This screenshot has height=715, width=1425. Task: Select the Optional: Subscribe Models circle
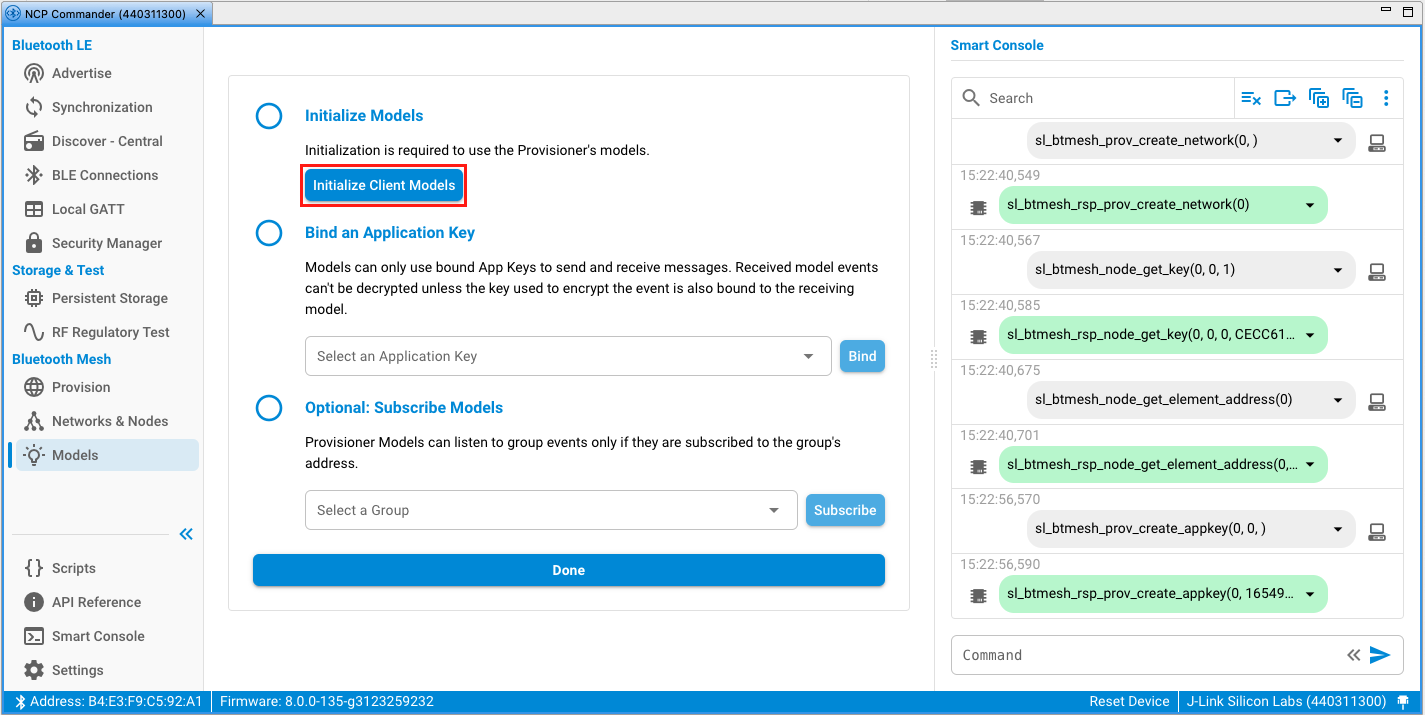coord(269,408)
